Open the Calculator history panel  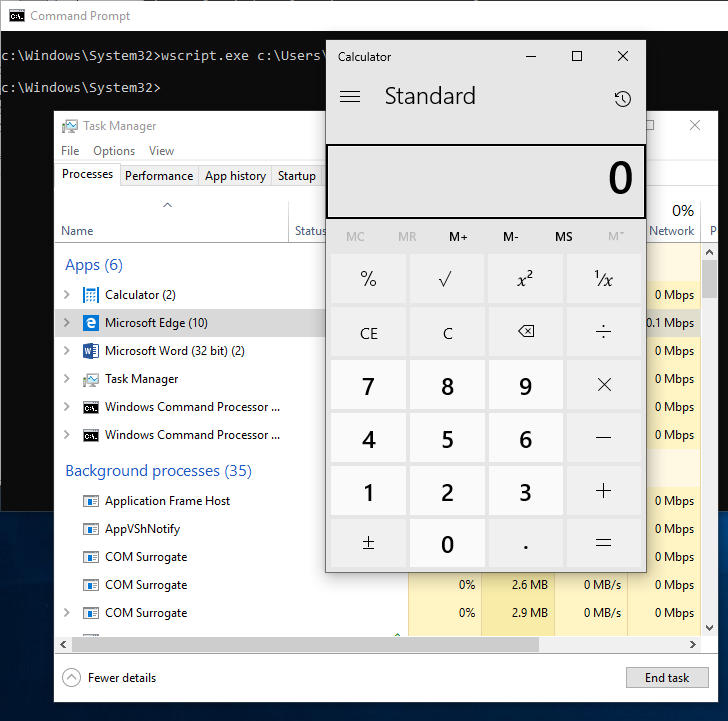pos(623,98)
